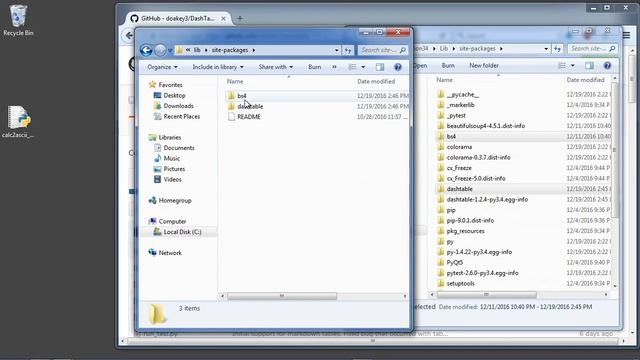Open the Recycle Bin desktop icon
The width and height of the screenshot is (640, 360).
(x=18, y=20)
